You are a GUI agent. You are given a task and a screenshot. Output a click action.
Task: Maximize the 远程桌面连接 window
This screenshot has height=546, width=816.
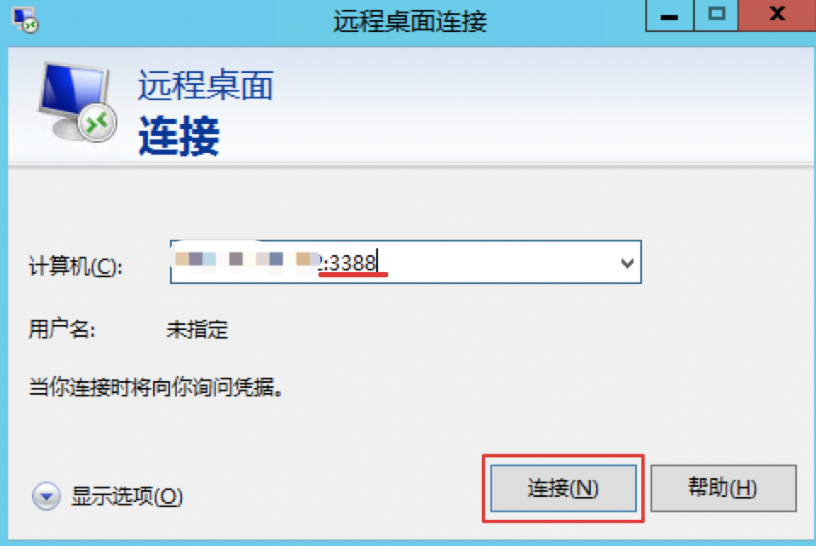(716, 16)
